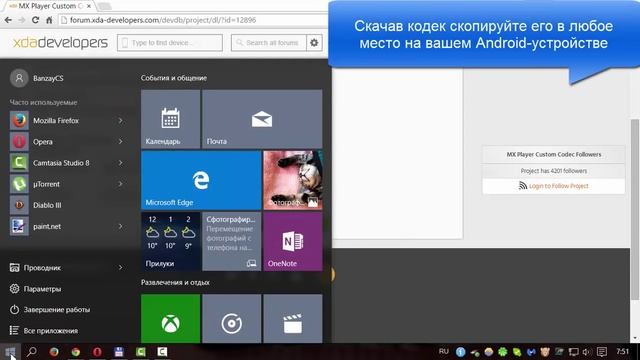
Task: Open the green Xbox tile
Action: [x=171, y=319]
